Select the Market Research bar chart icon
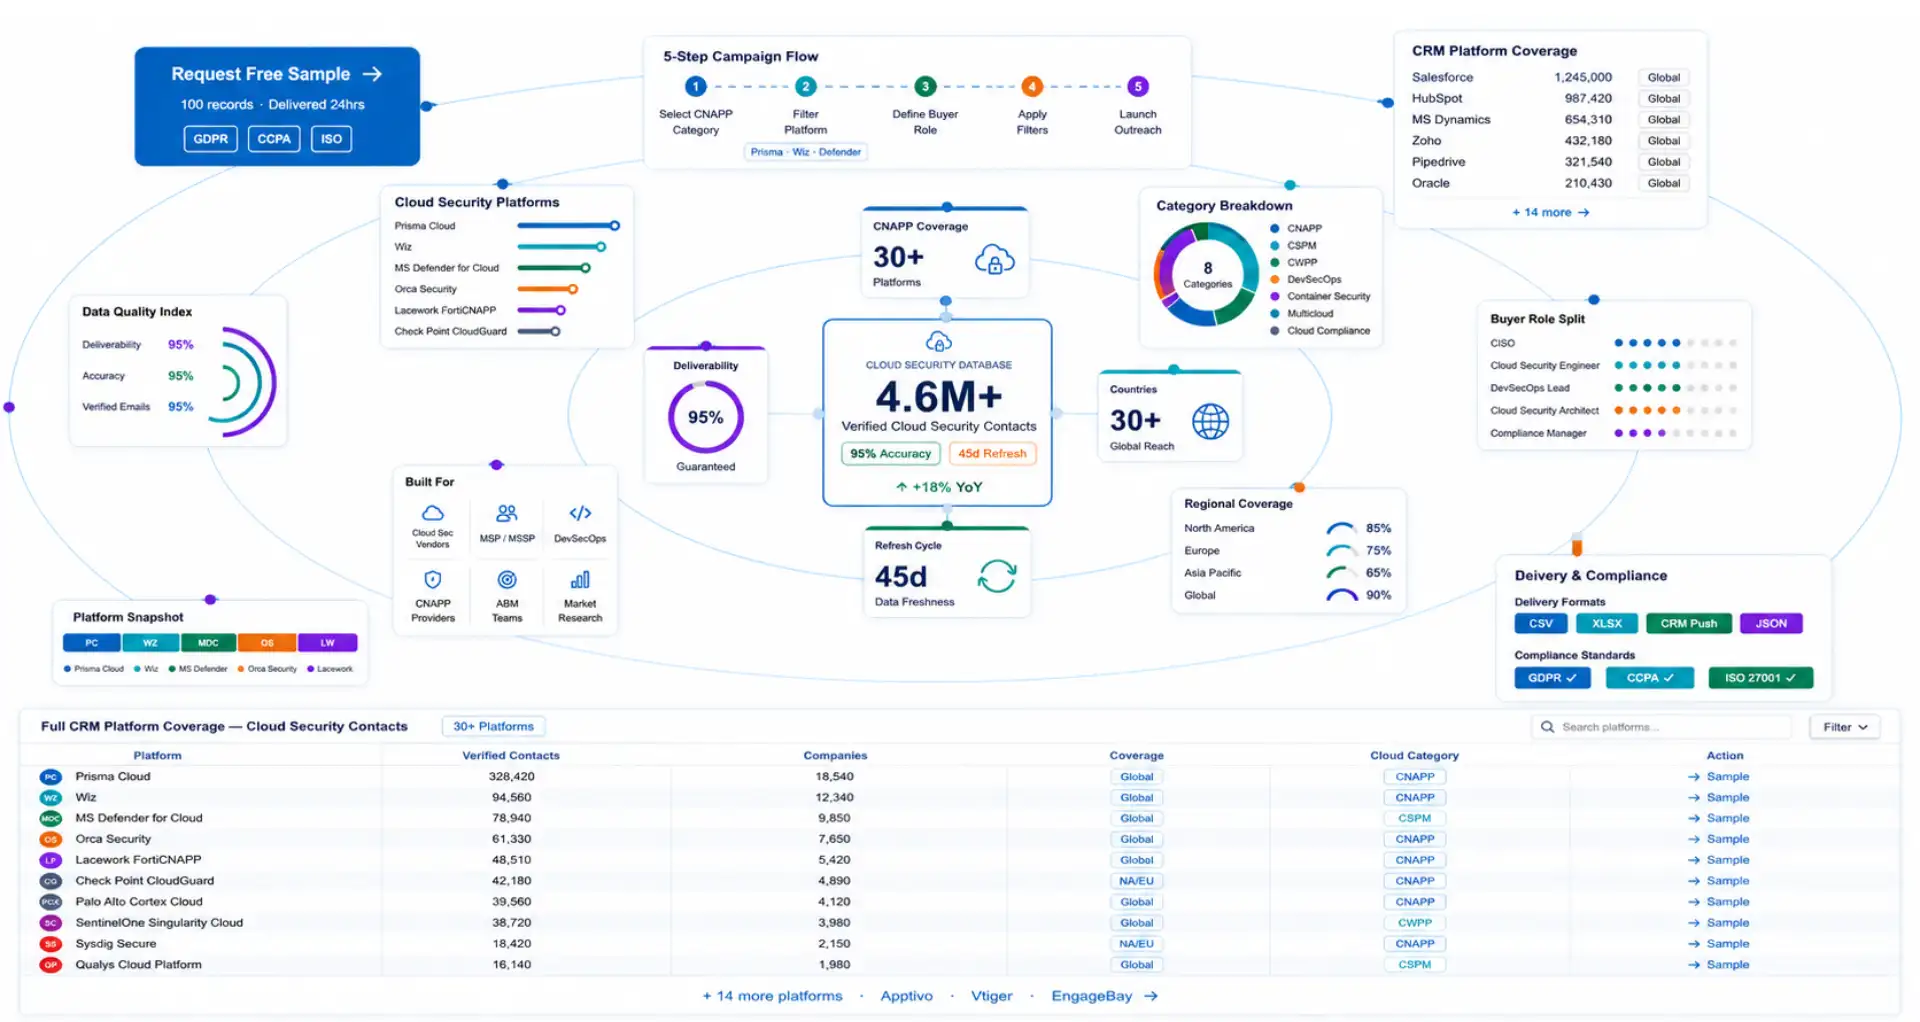The width and height of the screenshot is (1920, 1022). [580, 579]
